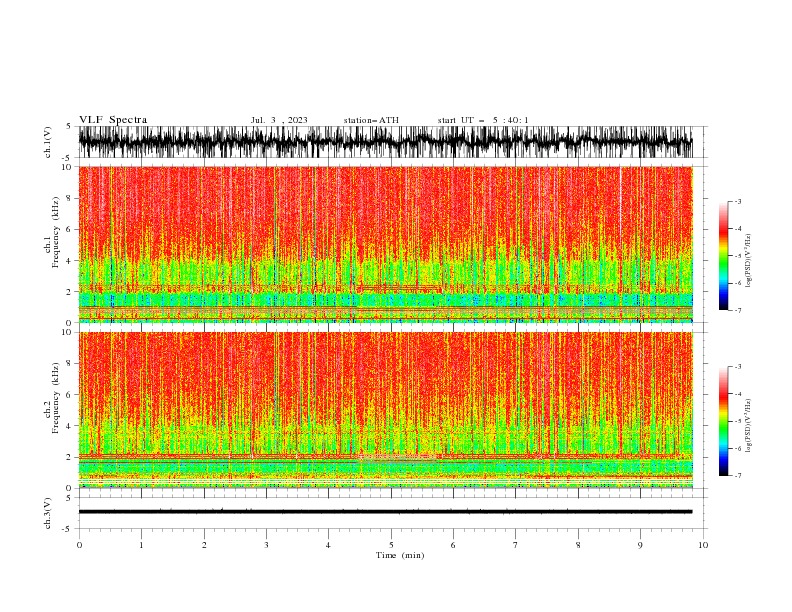Click the lower color bar "log(PSD)(V²/Hz)" label
The image size is (792, 612).
749,425
